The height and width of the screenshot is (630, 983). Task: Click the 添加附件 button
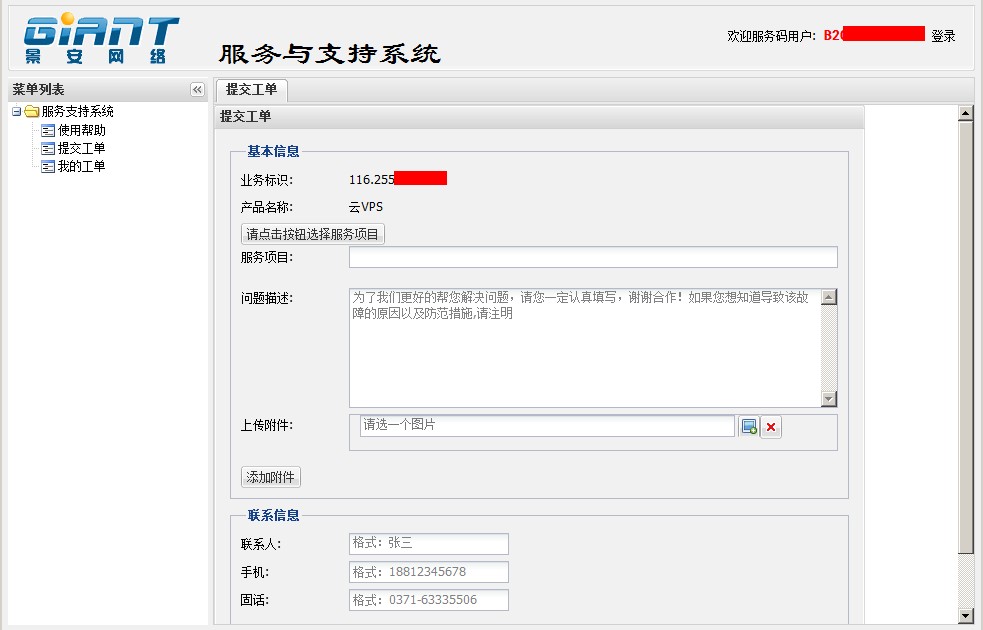pos(270,477)
